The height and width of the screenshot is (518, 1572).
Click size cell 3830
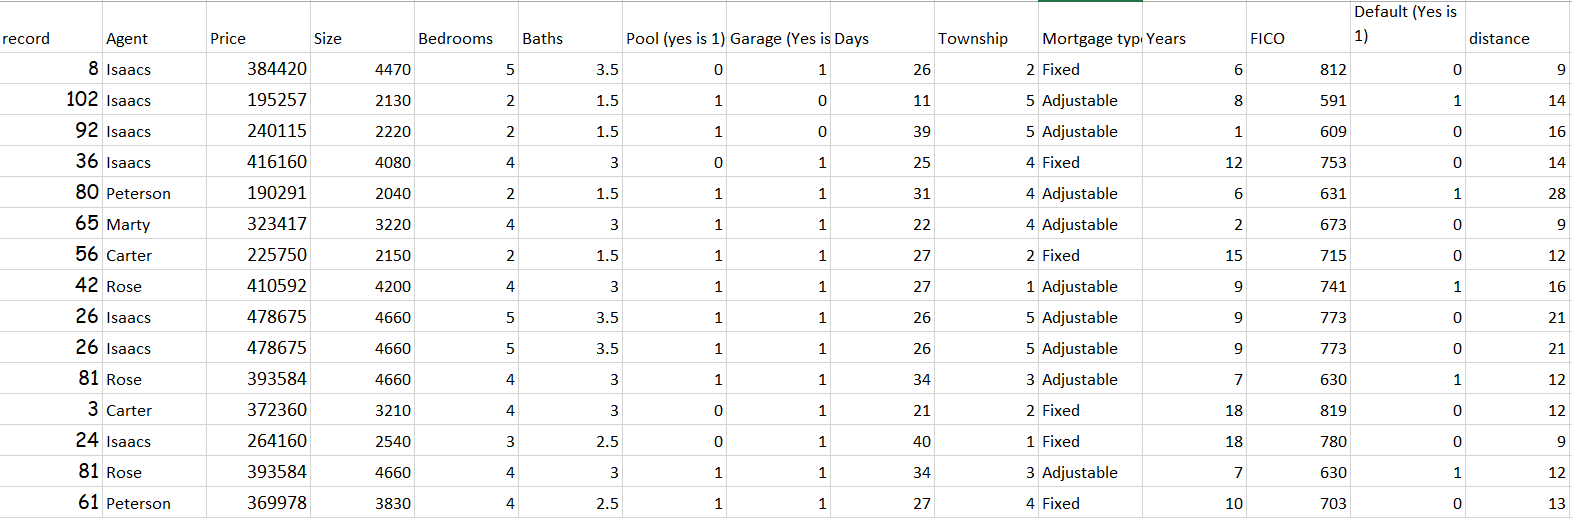[x=362, y=503]
